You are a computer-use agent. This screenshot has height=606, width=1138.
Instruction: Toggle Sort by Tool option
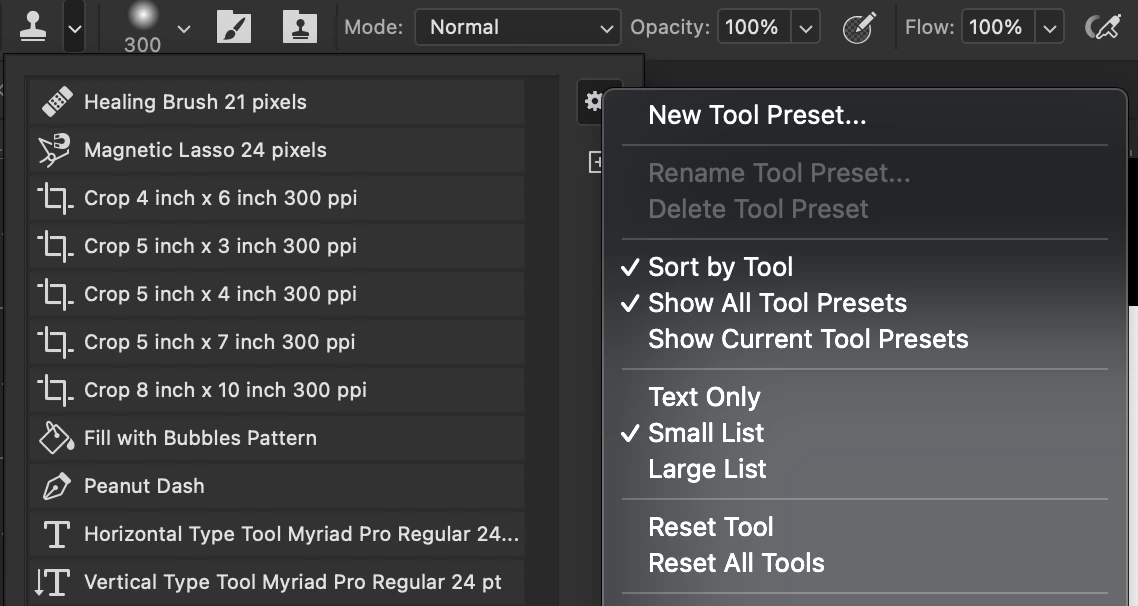click(x=720, y=267)
